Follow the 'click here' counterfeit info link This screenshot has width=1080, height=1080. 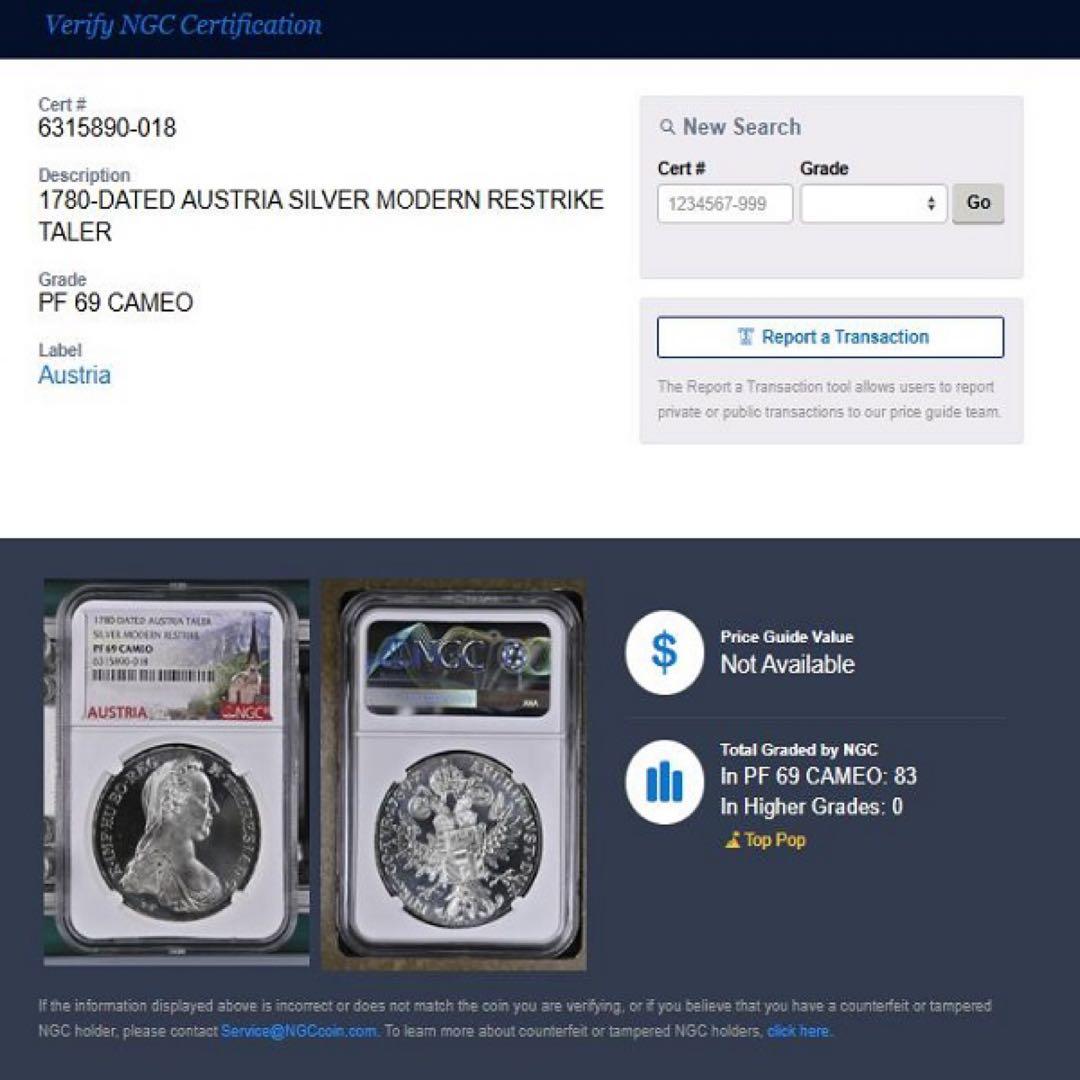pyautogui.click(x=798, y=1031)
